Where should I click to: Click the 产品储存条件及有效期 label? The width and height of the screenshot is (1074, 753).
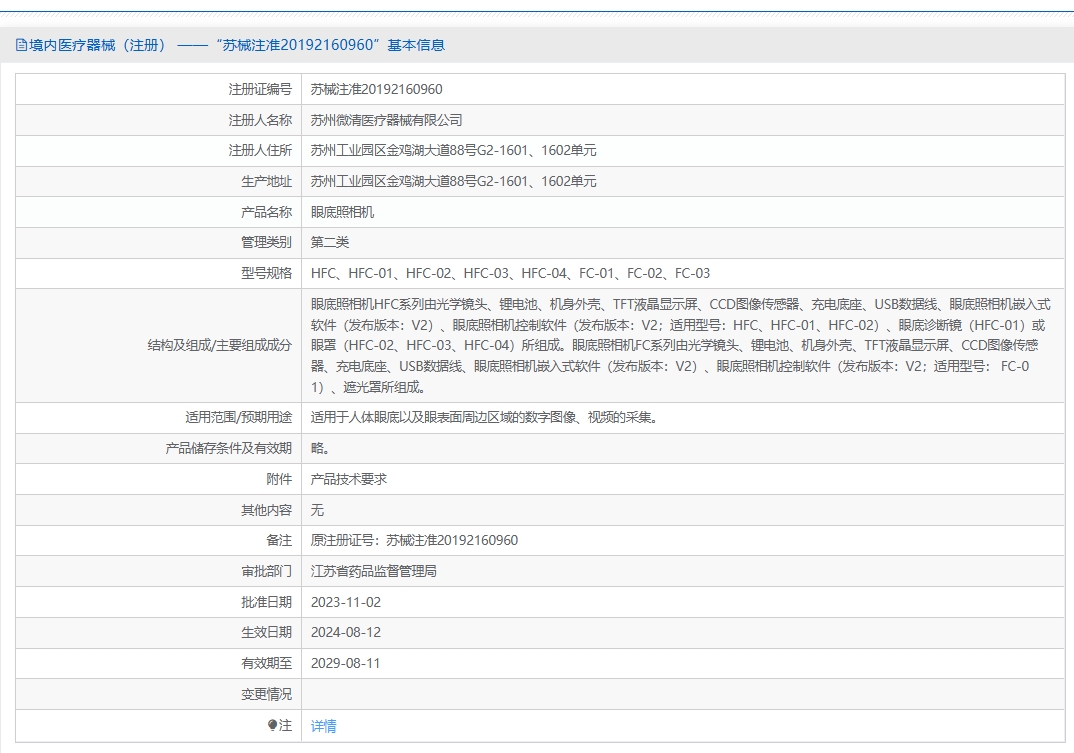tap(229, 448)
